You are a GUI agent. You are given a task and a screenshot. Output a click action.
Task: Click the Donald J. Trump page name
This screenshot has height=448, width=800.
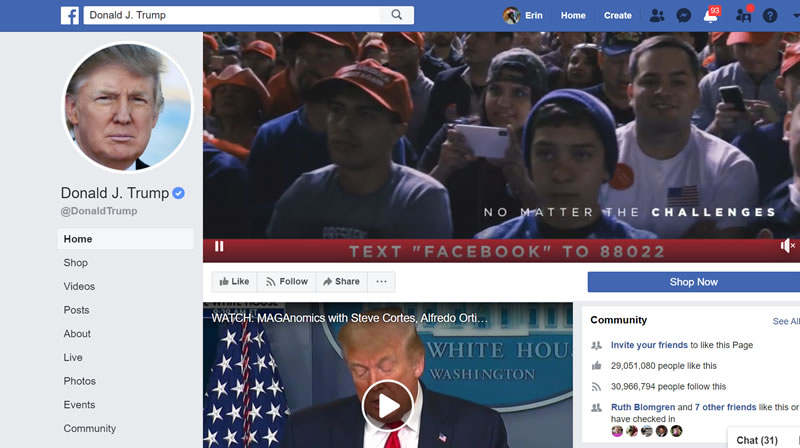coord(115,193)
